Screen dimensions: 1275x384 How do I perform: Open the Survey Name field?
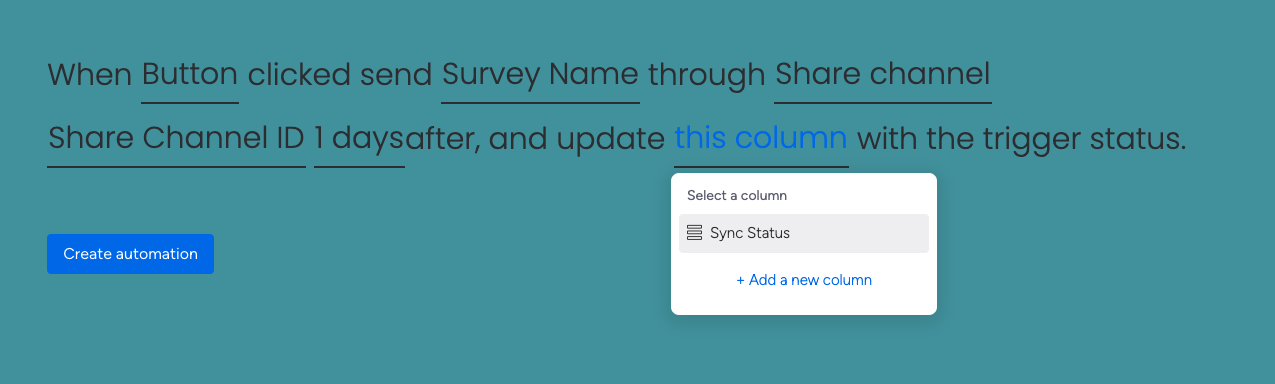[x=540, y=75]
